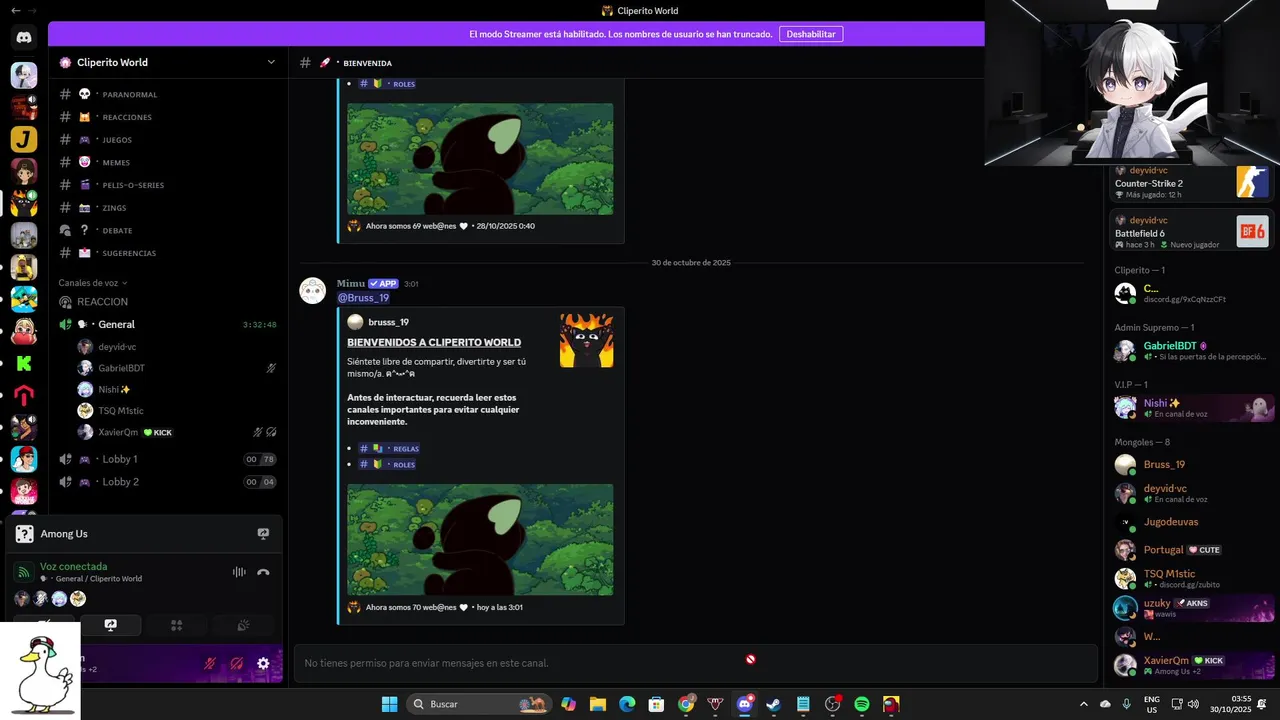Share screen button in voice panel
Screen dimensions: 1280x720
[x=111, y=625]
